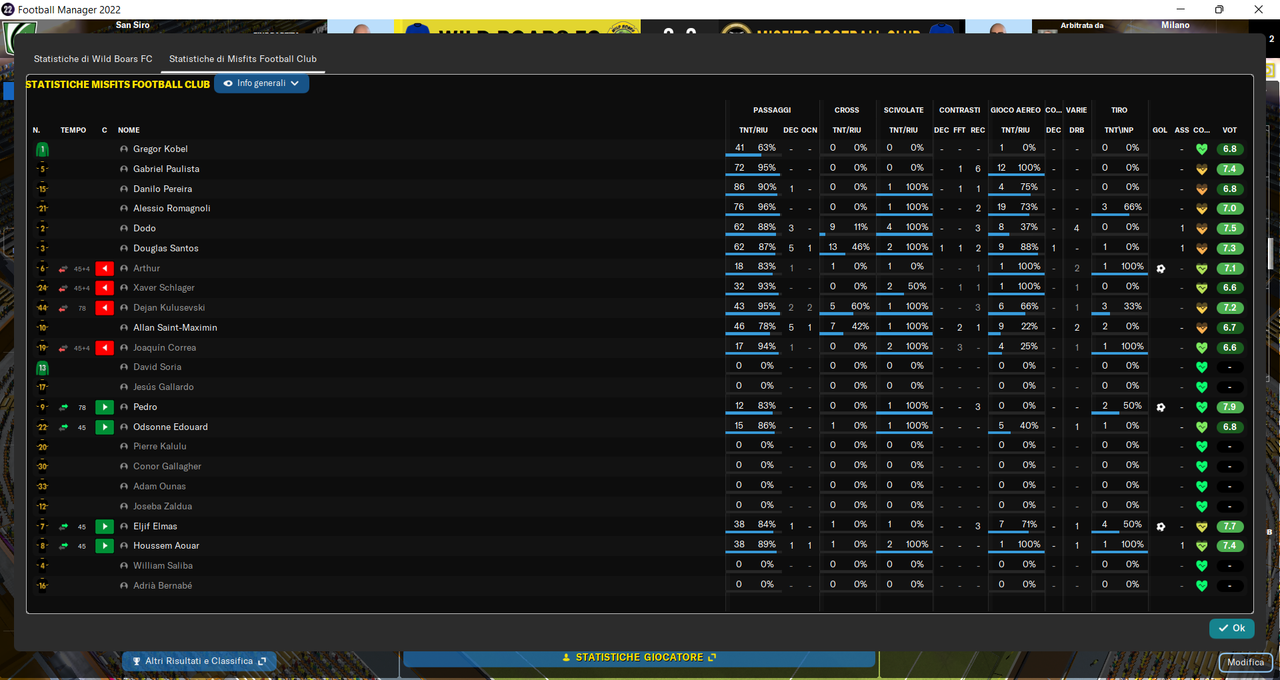Click the person icon next to Pedro
This screenshot has height=680, width=1280.
coord(124,407)
